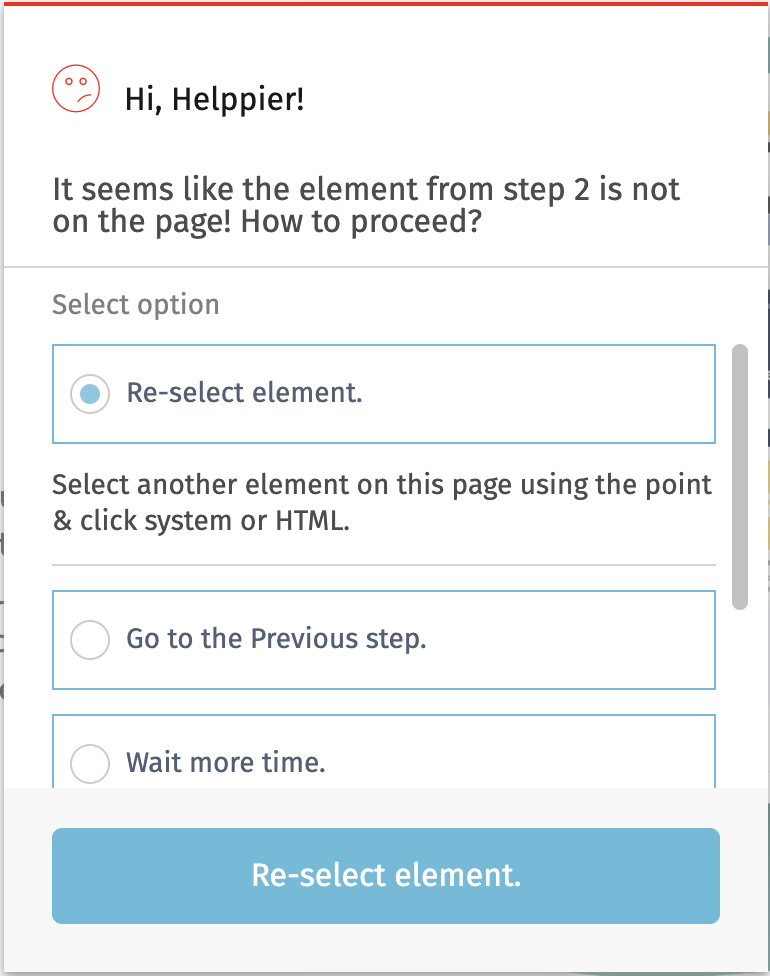Click the red bar atop the dialog

(385, 3)
